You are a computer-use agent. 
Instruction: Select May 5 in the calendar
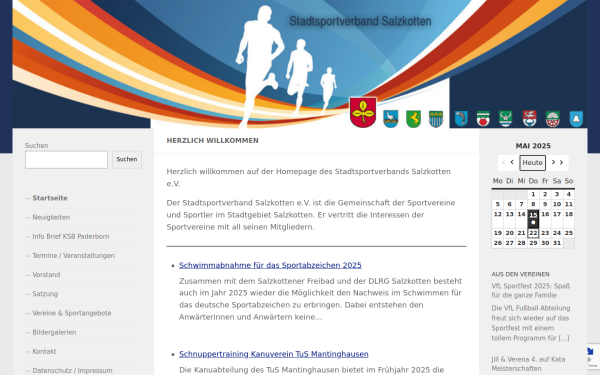click(497, 204)
